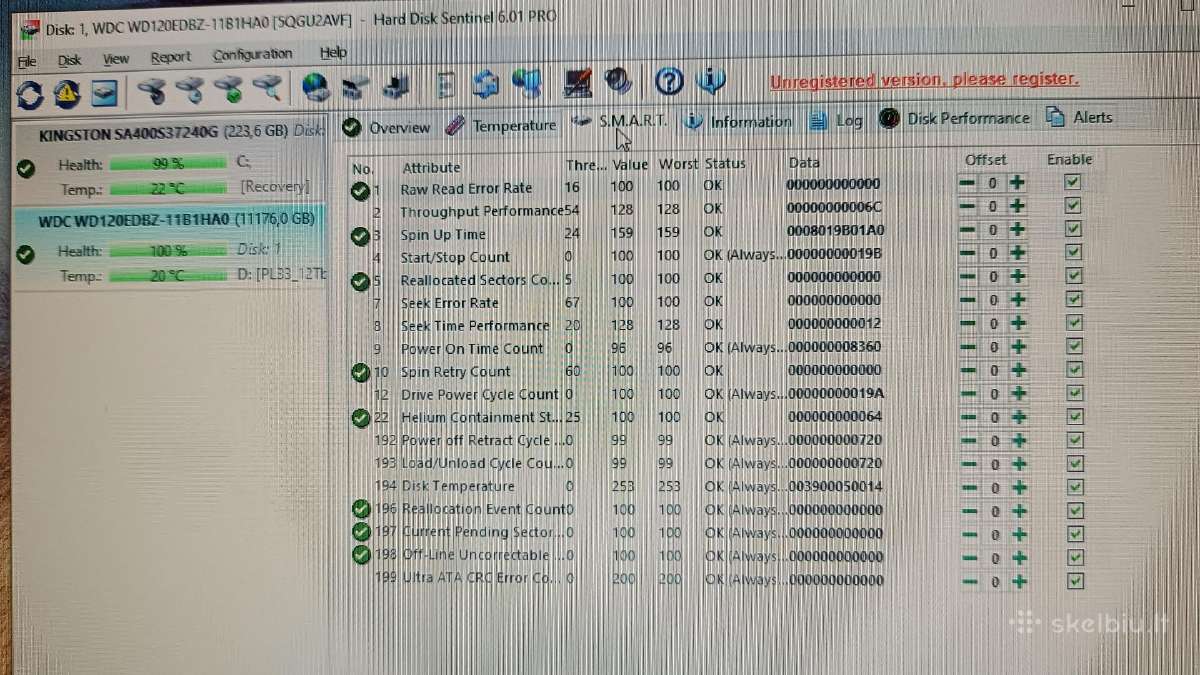
Task: Open the File menu
Action: (x=27, y=61)
